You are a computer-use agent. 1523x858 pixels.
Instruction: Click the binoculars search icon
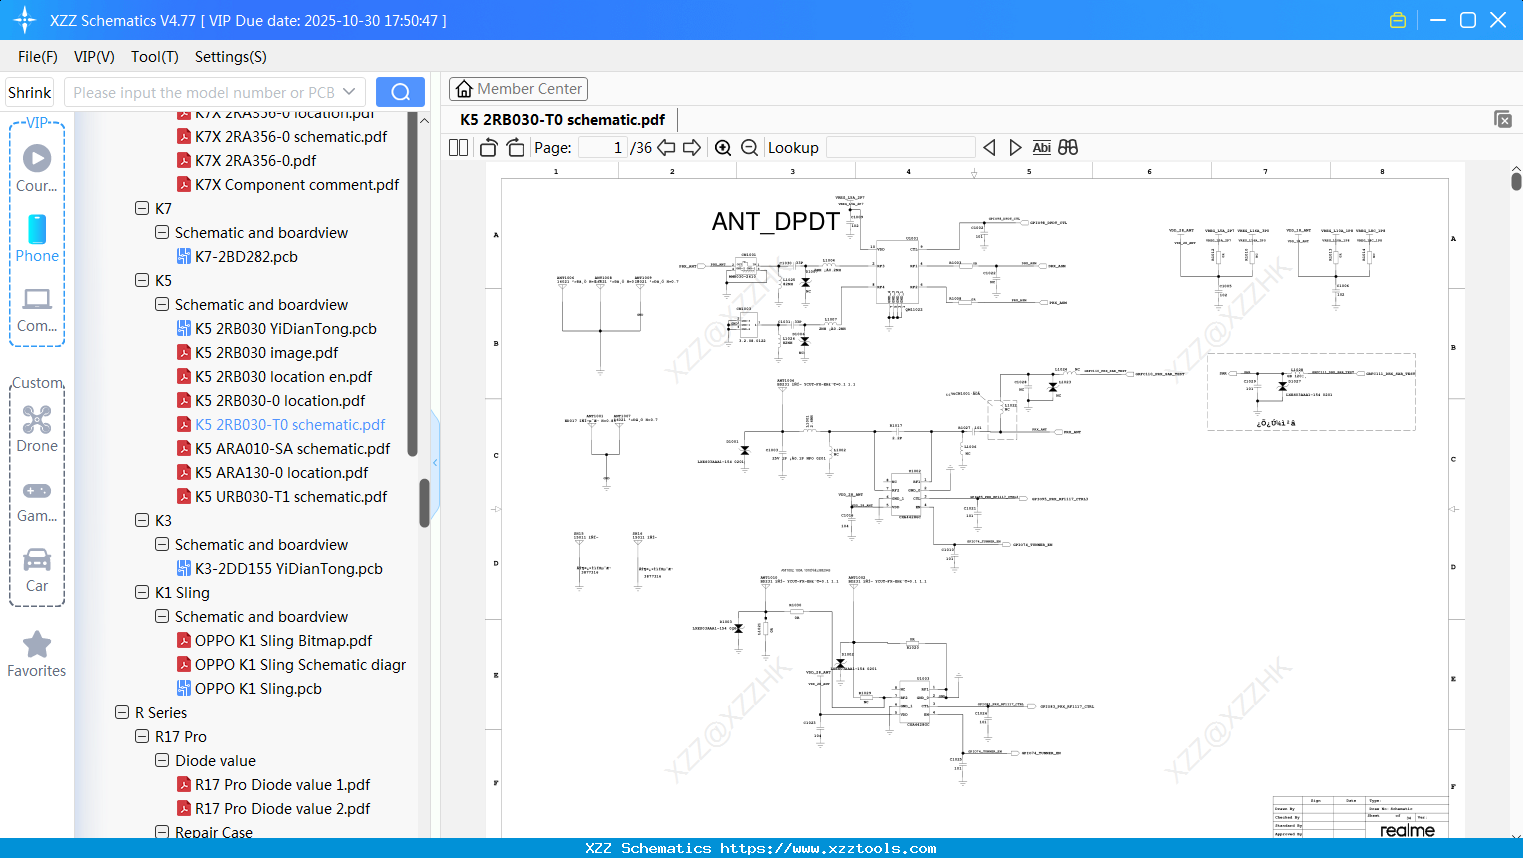click(1068, 148)
